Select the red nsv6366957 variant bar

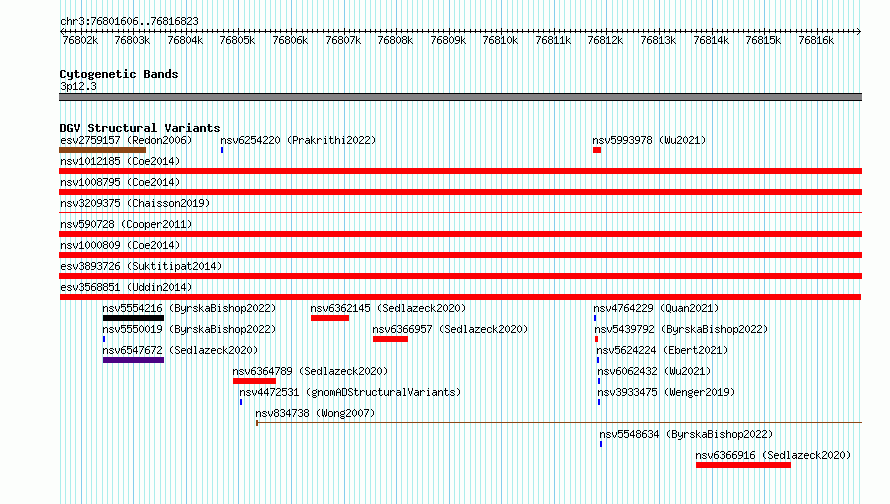(x=391, y=339)
